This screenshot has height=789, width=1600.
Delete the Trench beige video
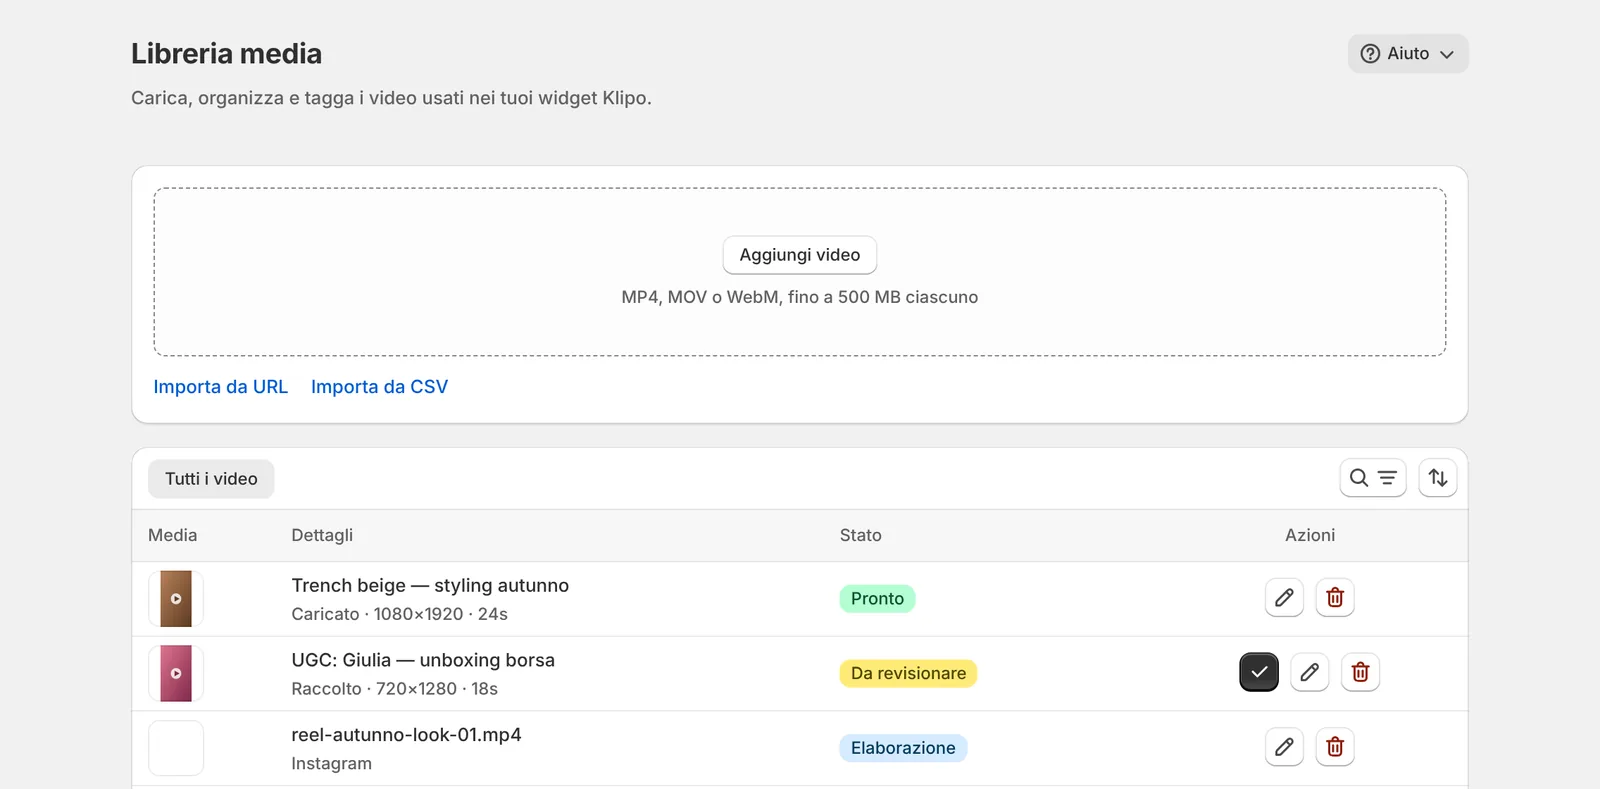[1335, 598]
